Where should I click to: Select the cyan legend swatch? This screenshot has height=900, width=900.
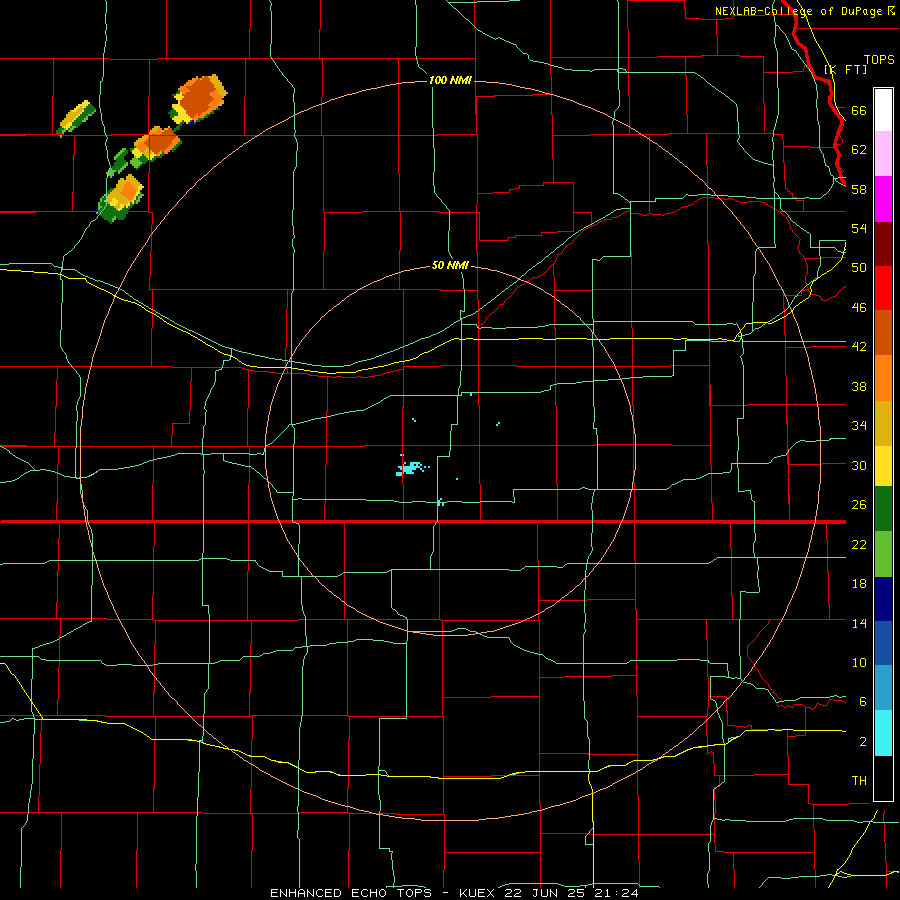click(x=883, y=733)
